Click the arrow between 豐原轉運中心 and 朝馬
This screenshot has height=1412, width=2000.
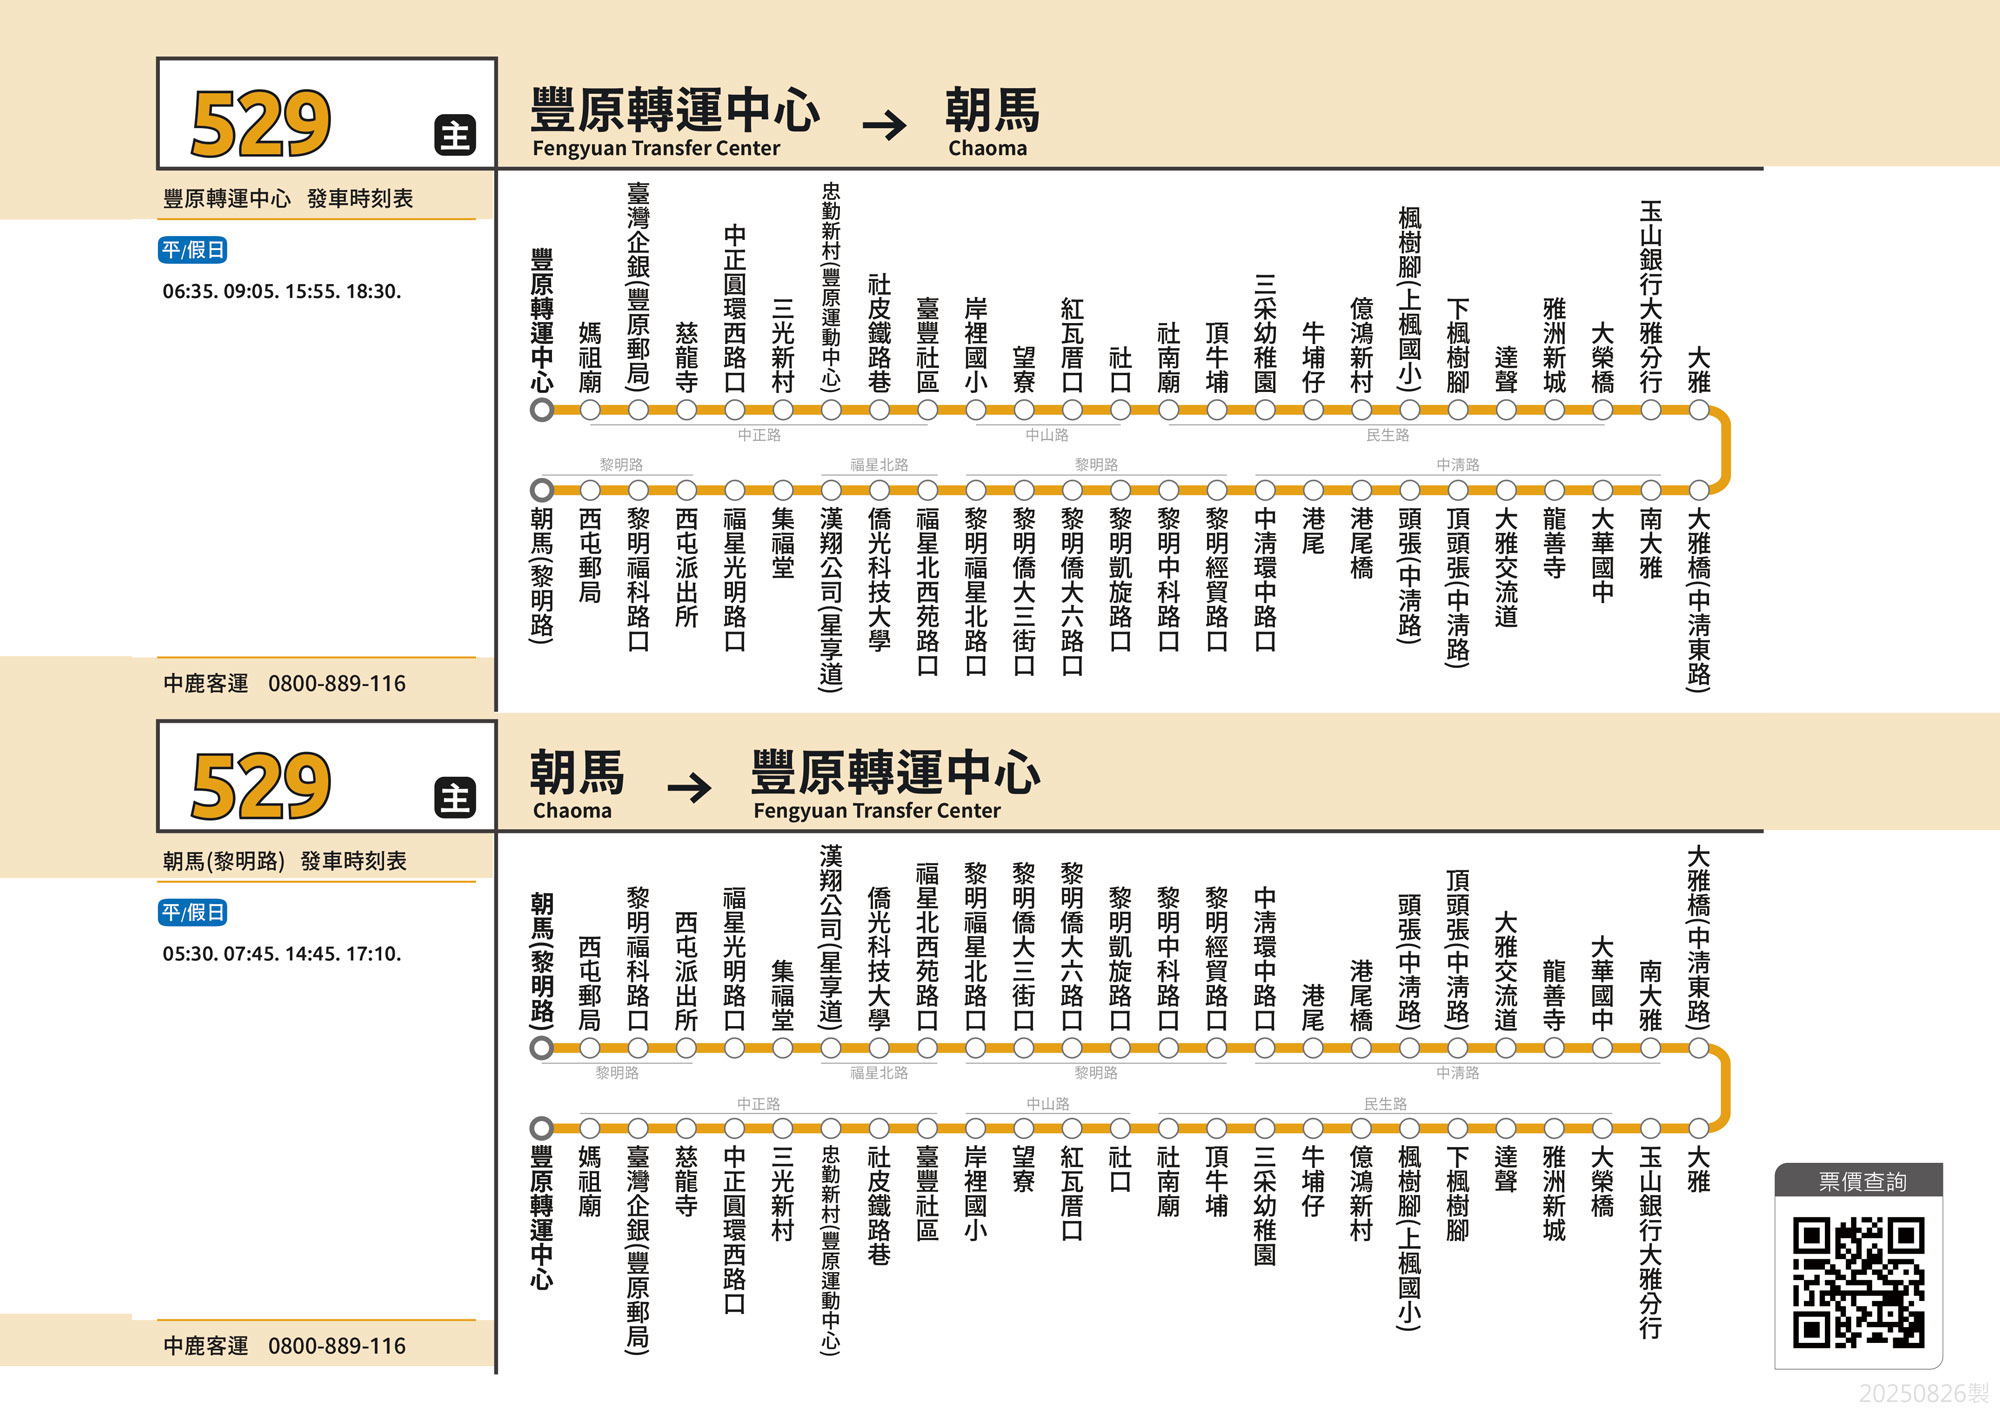[x=883, y=125]
